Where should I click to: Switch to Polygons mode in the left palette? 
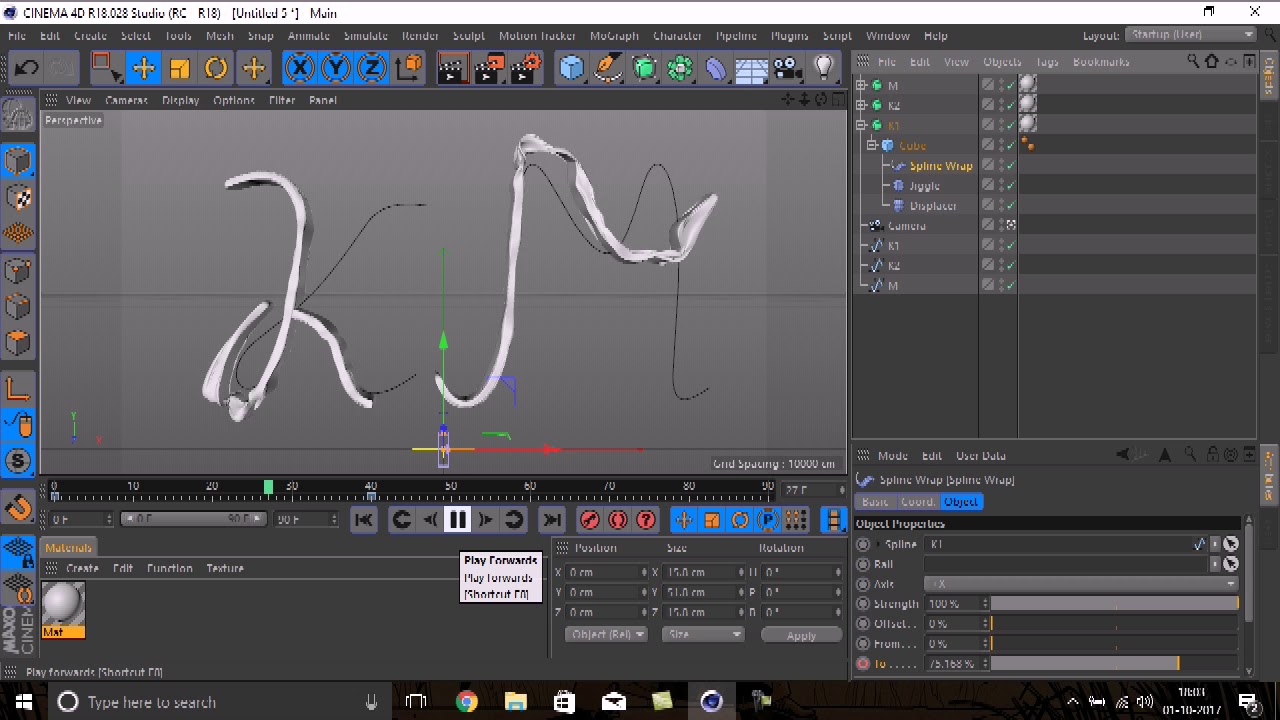click(18, 343)
